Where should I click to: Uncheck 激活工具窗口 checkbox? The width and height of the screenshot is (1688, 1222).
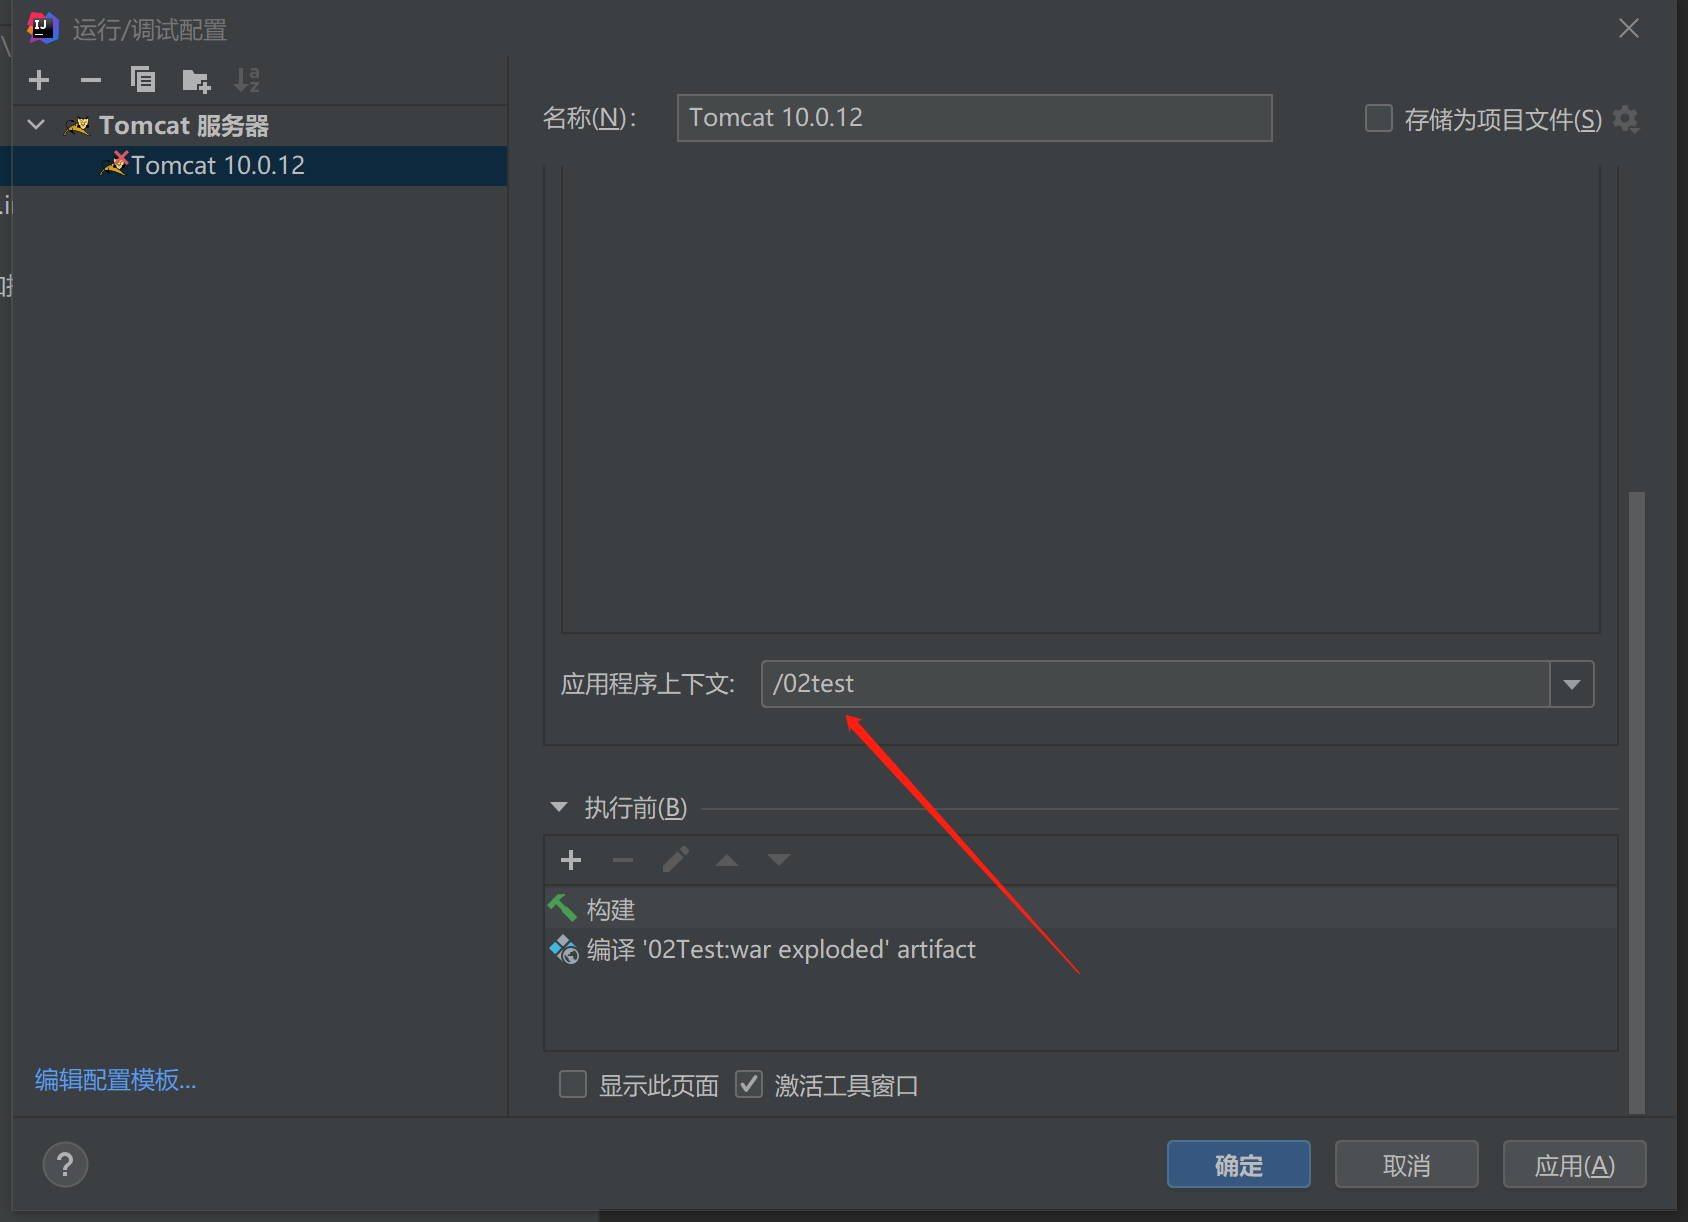pyautogui.click(x=749, y=1084)
